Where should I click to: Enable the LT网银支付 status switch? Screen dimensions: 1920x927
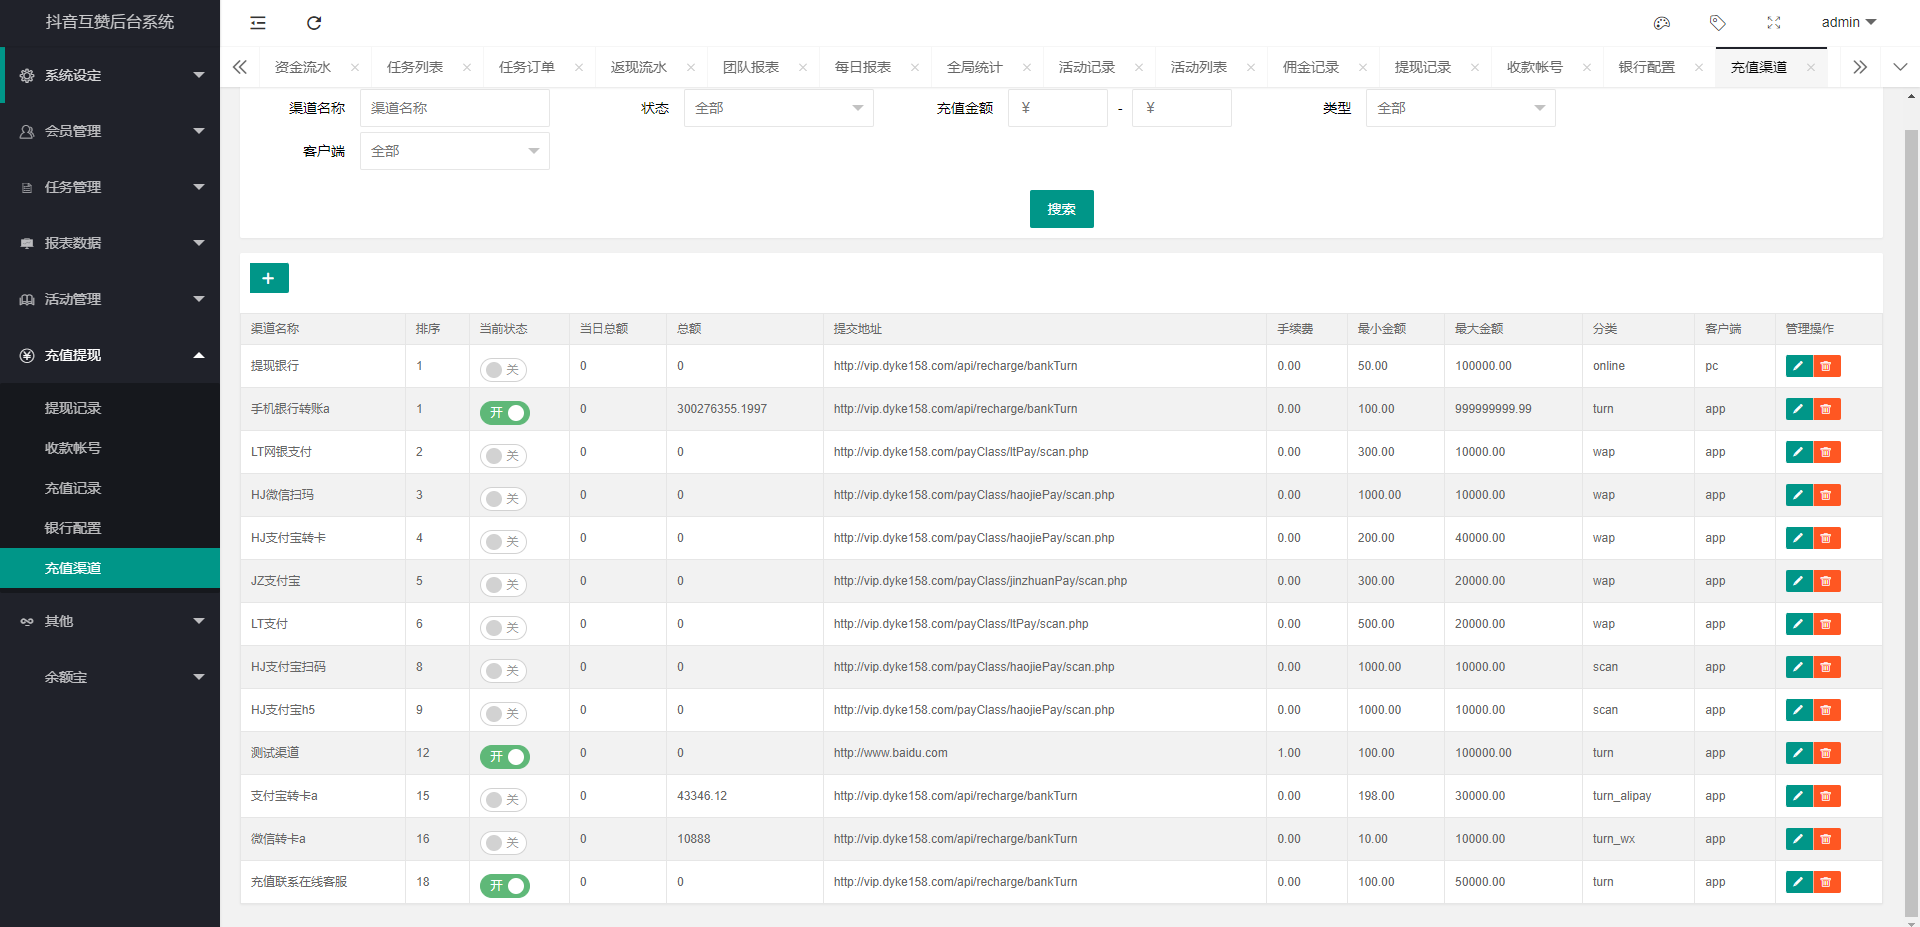pos(503,456)
